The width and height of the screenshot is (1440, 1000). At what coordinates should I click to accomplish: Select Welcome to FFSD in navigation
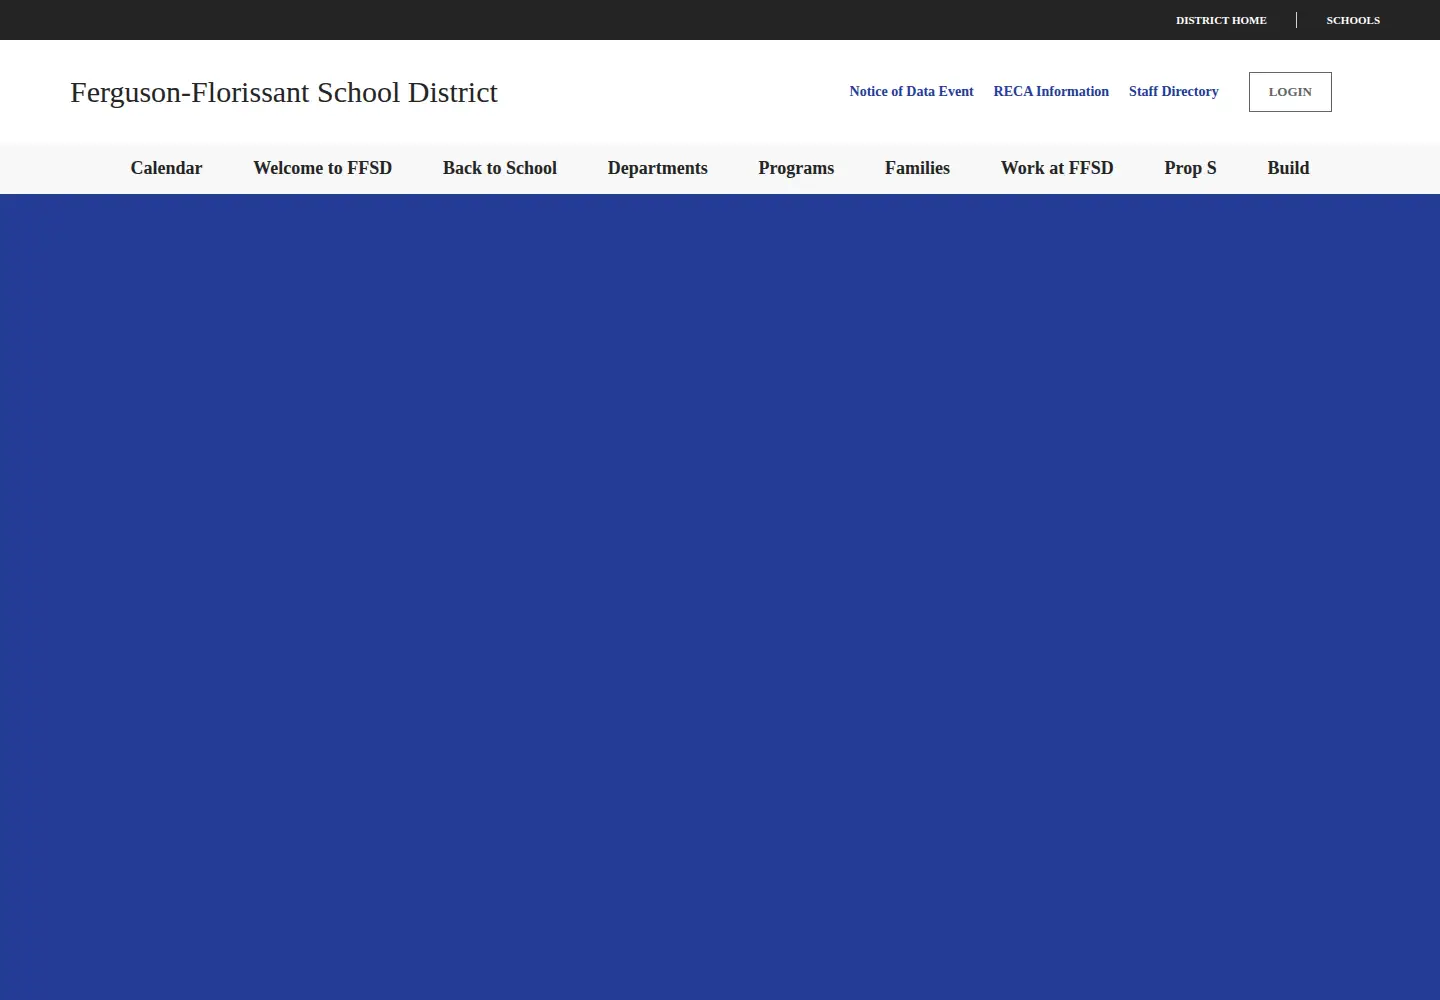pyautogui.click(x=323, y=168)
